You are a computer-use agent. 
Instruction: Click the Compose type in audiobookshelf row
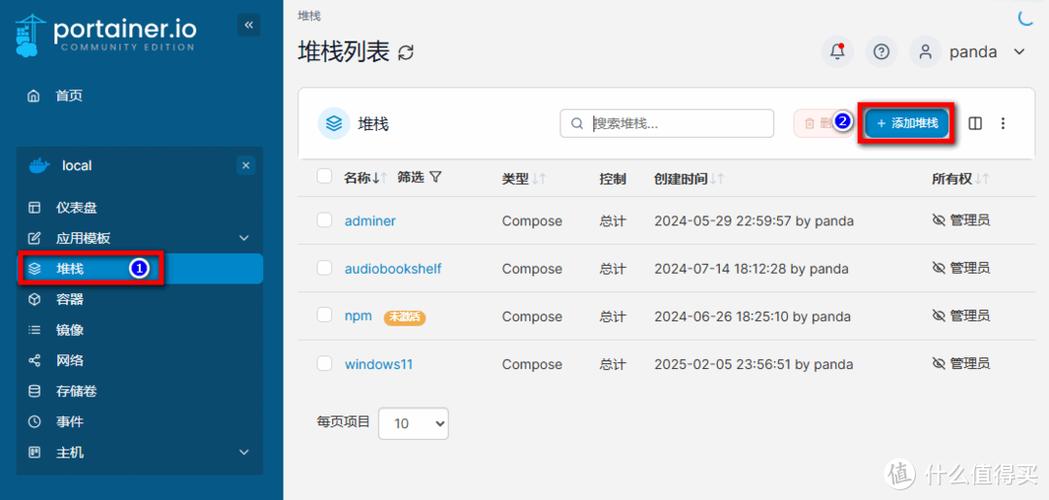[x=532, y=269]
